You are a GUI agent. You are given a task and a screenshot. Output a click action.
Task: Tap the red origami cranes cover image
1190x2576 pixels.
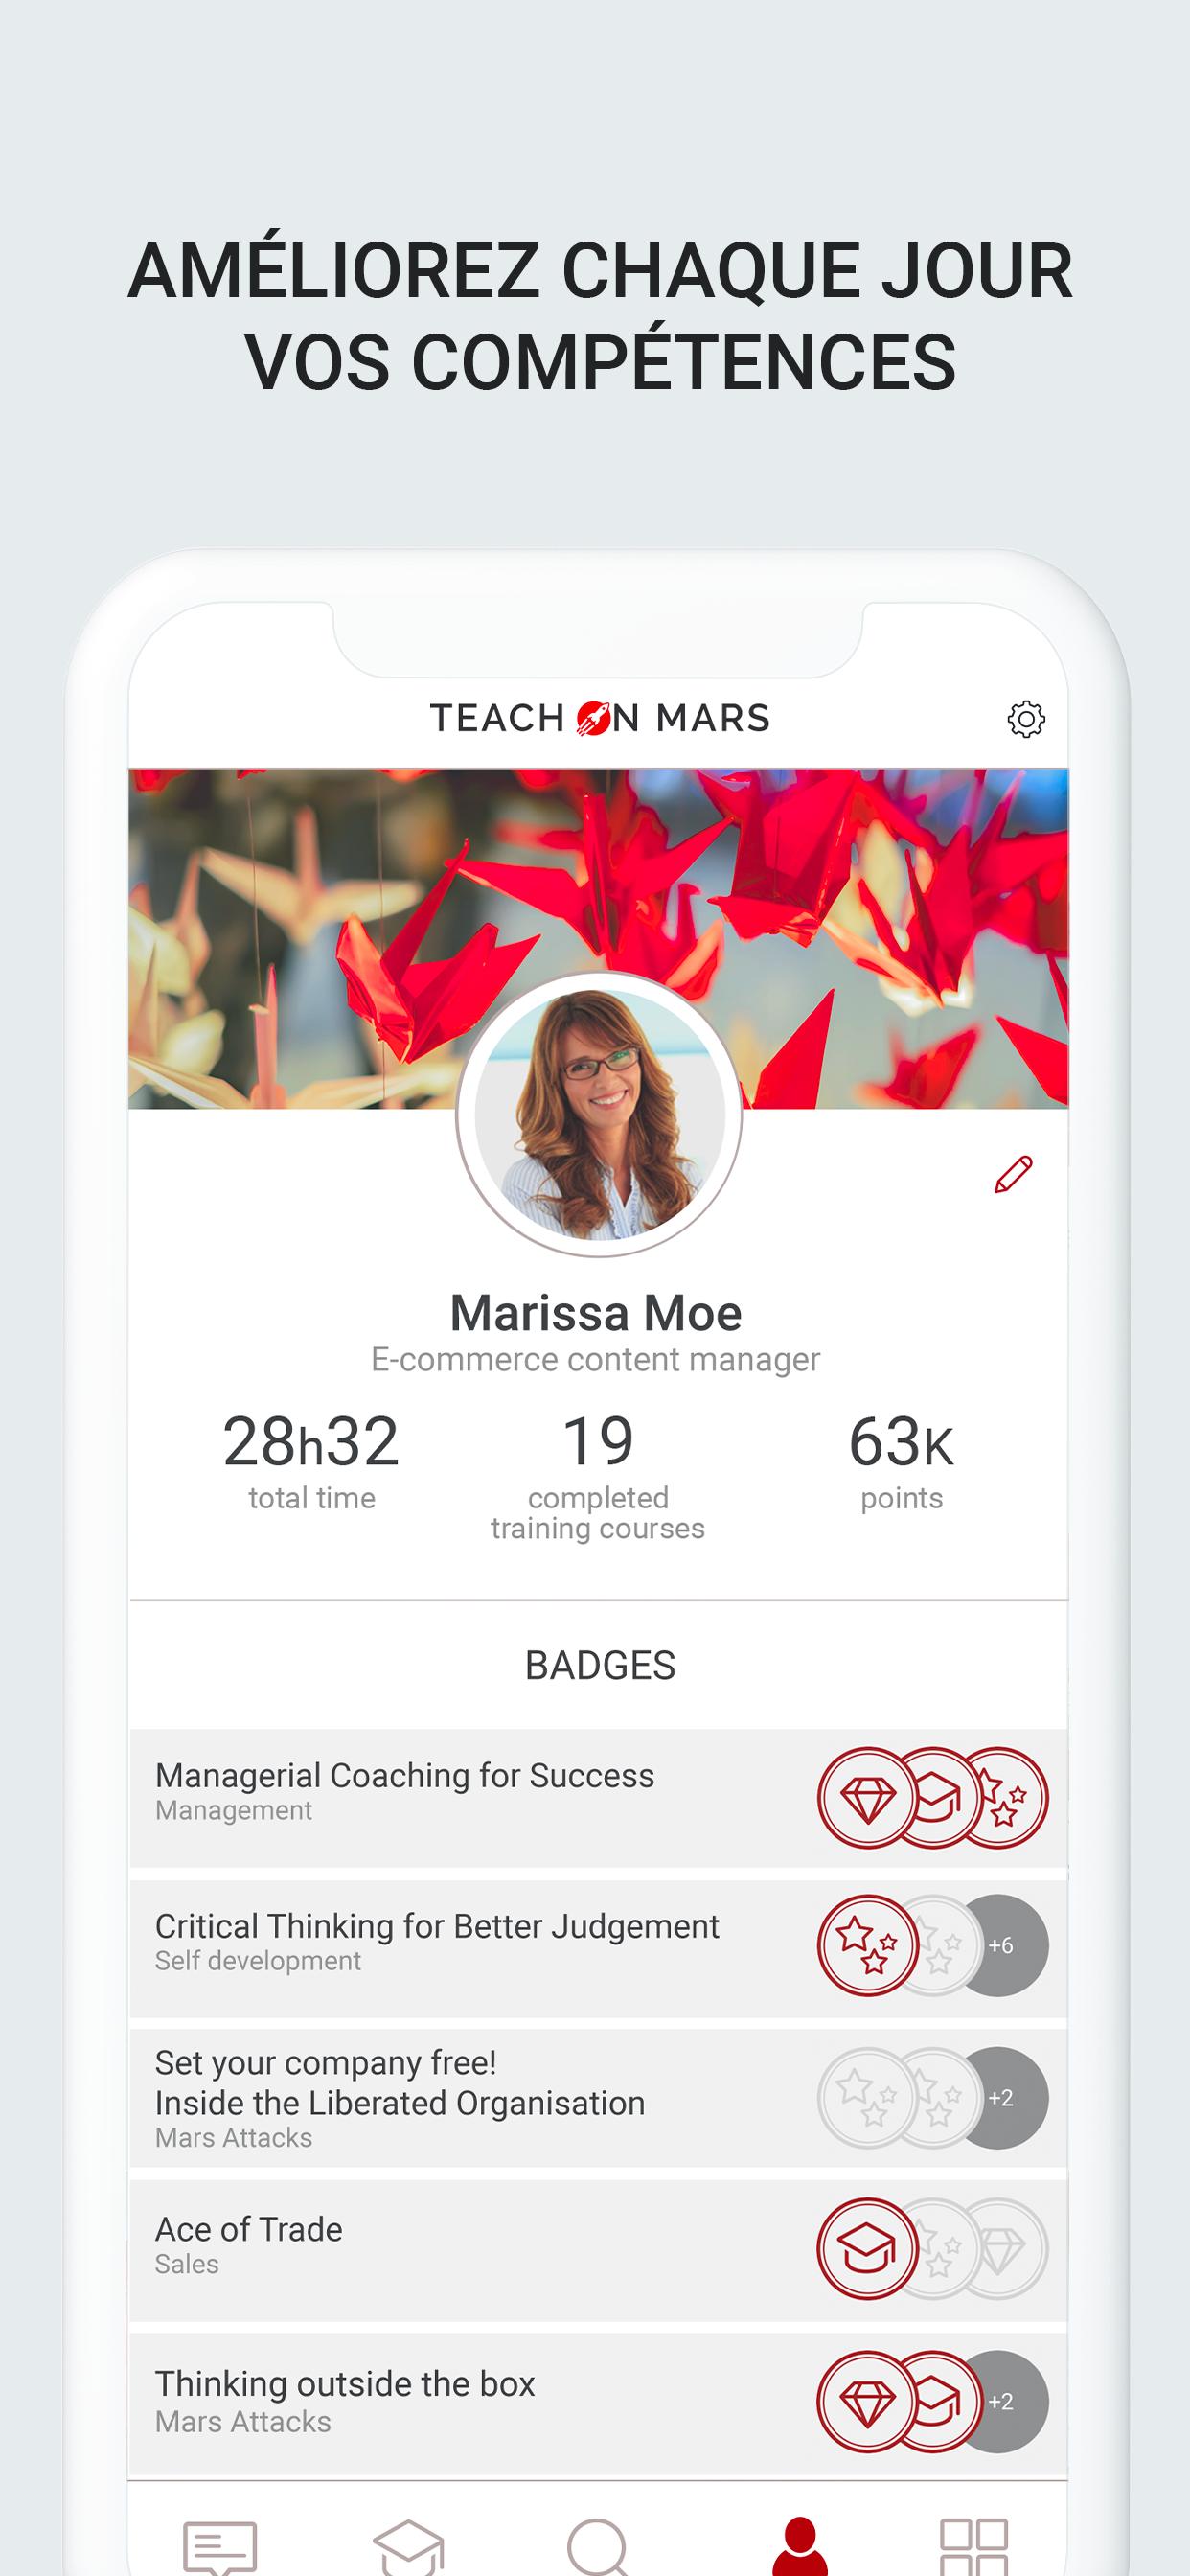tap(598, 938)
